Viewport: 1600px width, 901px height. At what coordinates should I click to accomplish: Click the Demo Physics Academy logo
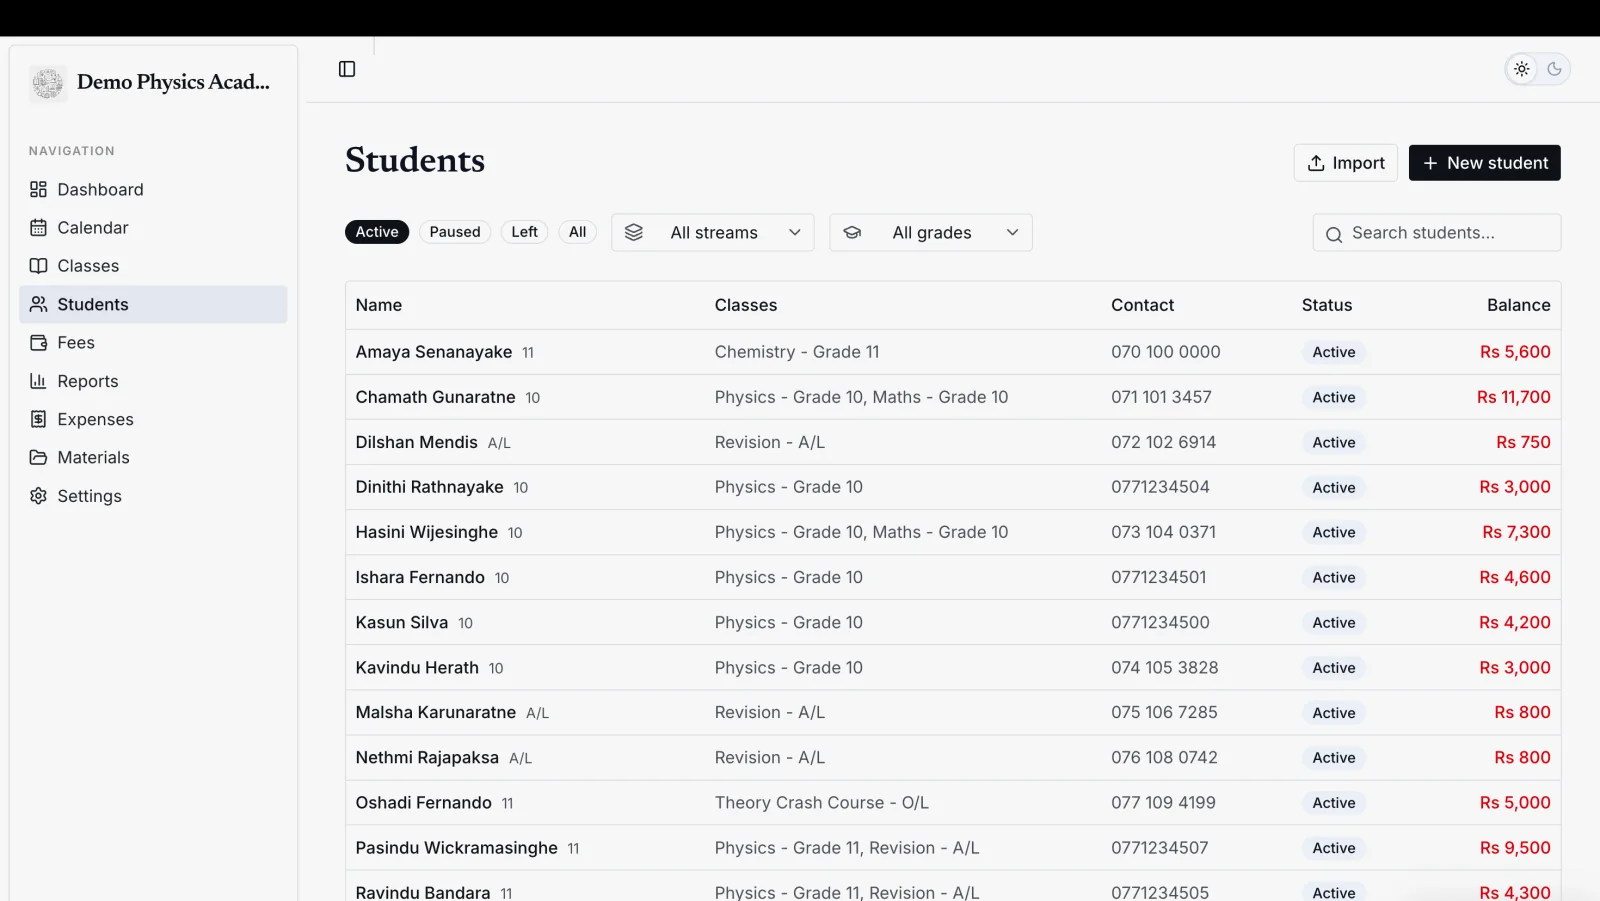47,82
